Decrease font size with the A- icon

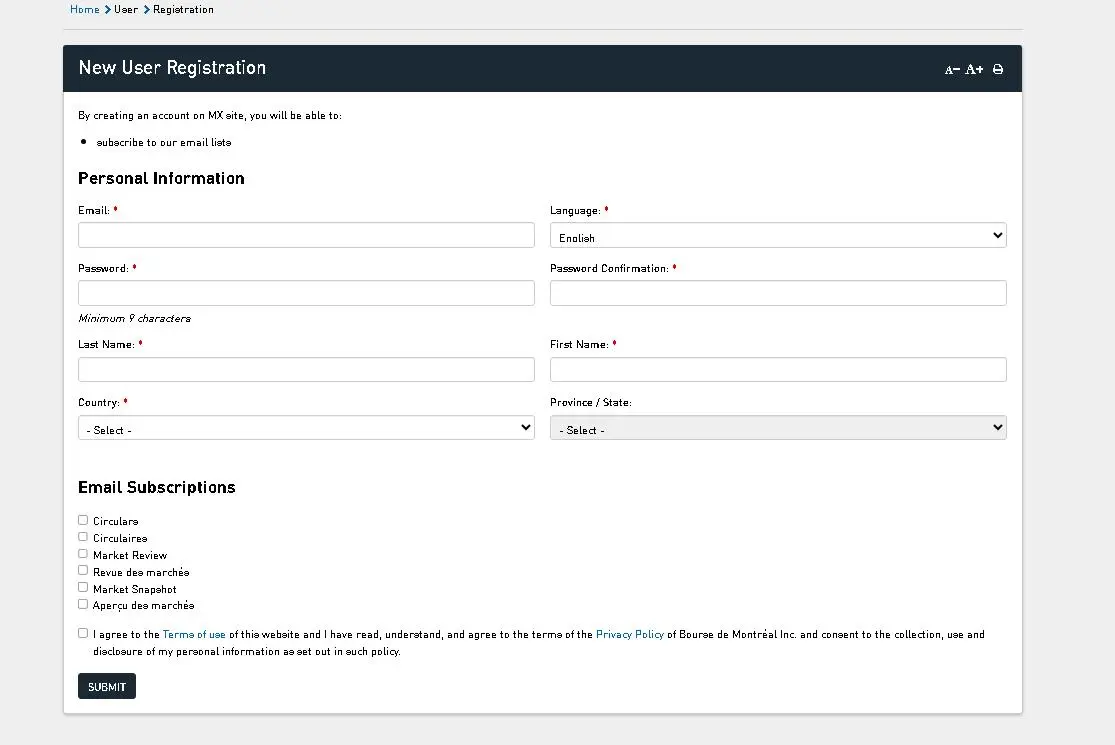(x=952, y=70)
